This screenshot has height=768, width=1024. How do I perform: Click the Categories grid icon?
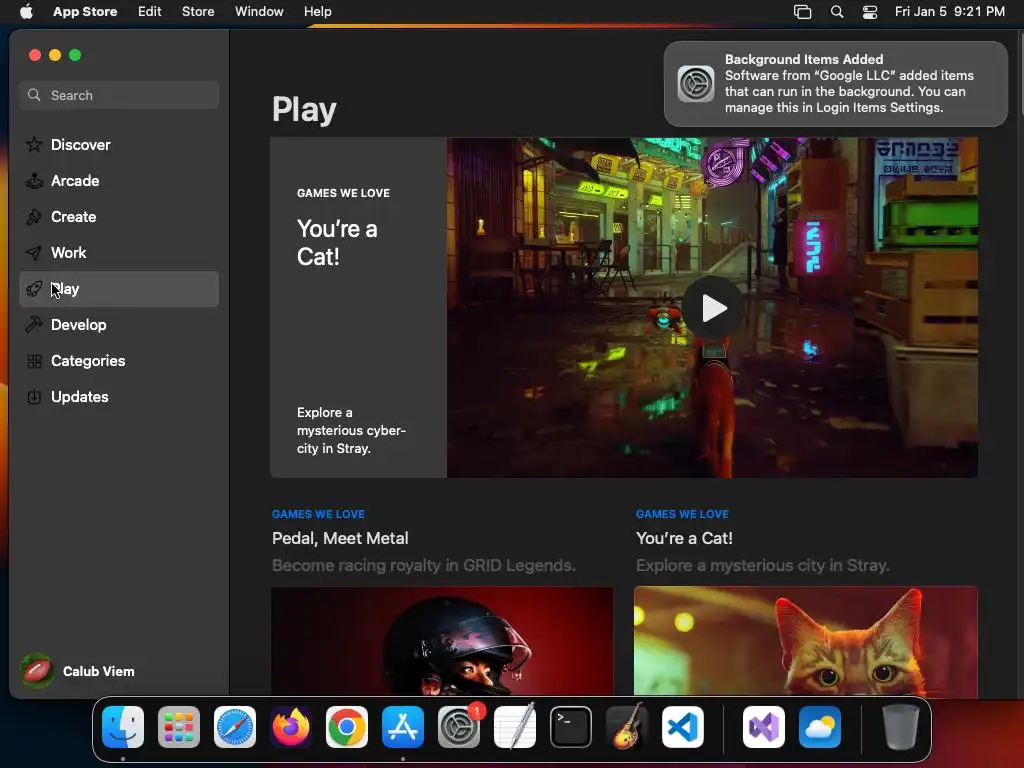coord(34,360)
